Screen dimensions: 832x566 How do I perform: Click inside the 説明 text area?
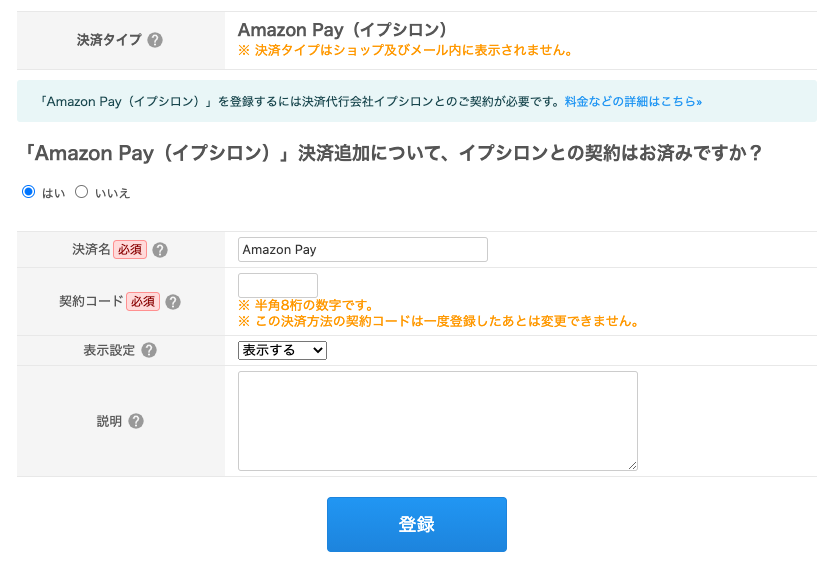pyautogui.click(x=438, y=421)
